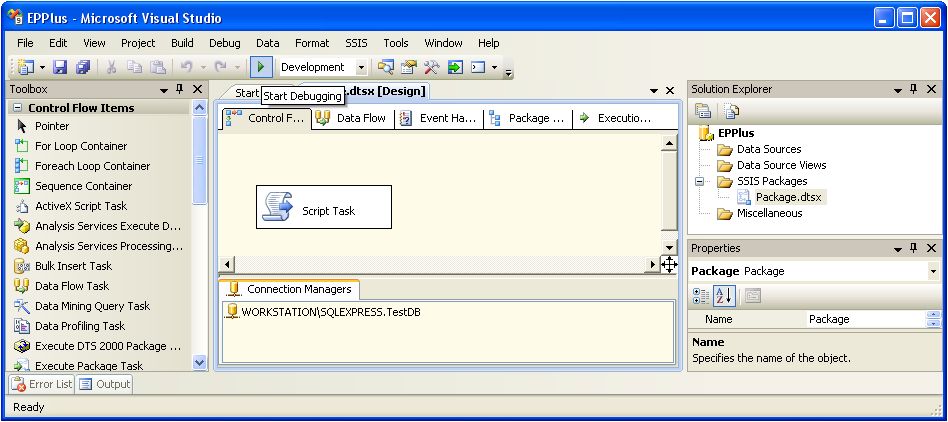
Task: Open Solution Explorer toolbar icon with magnifier
Action: coord(386,67)
